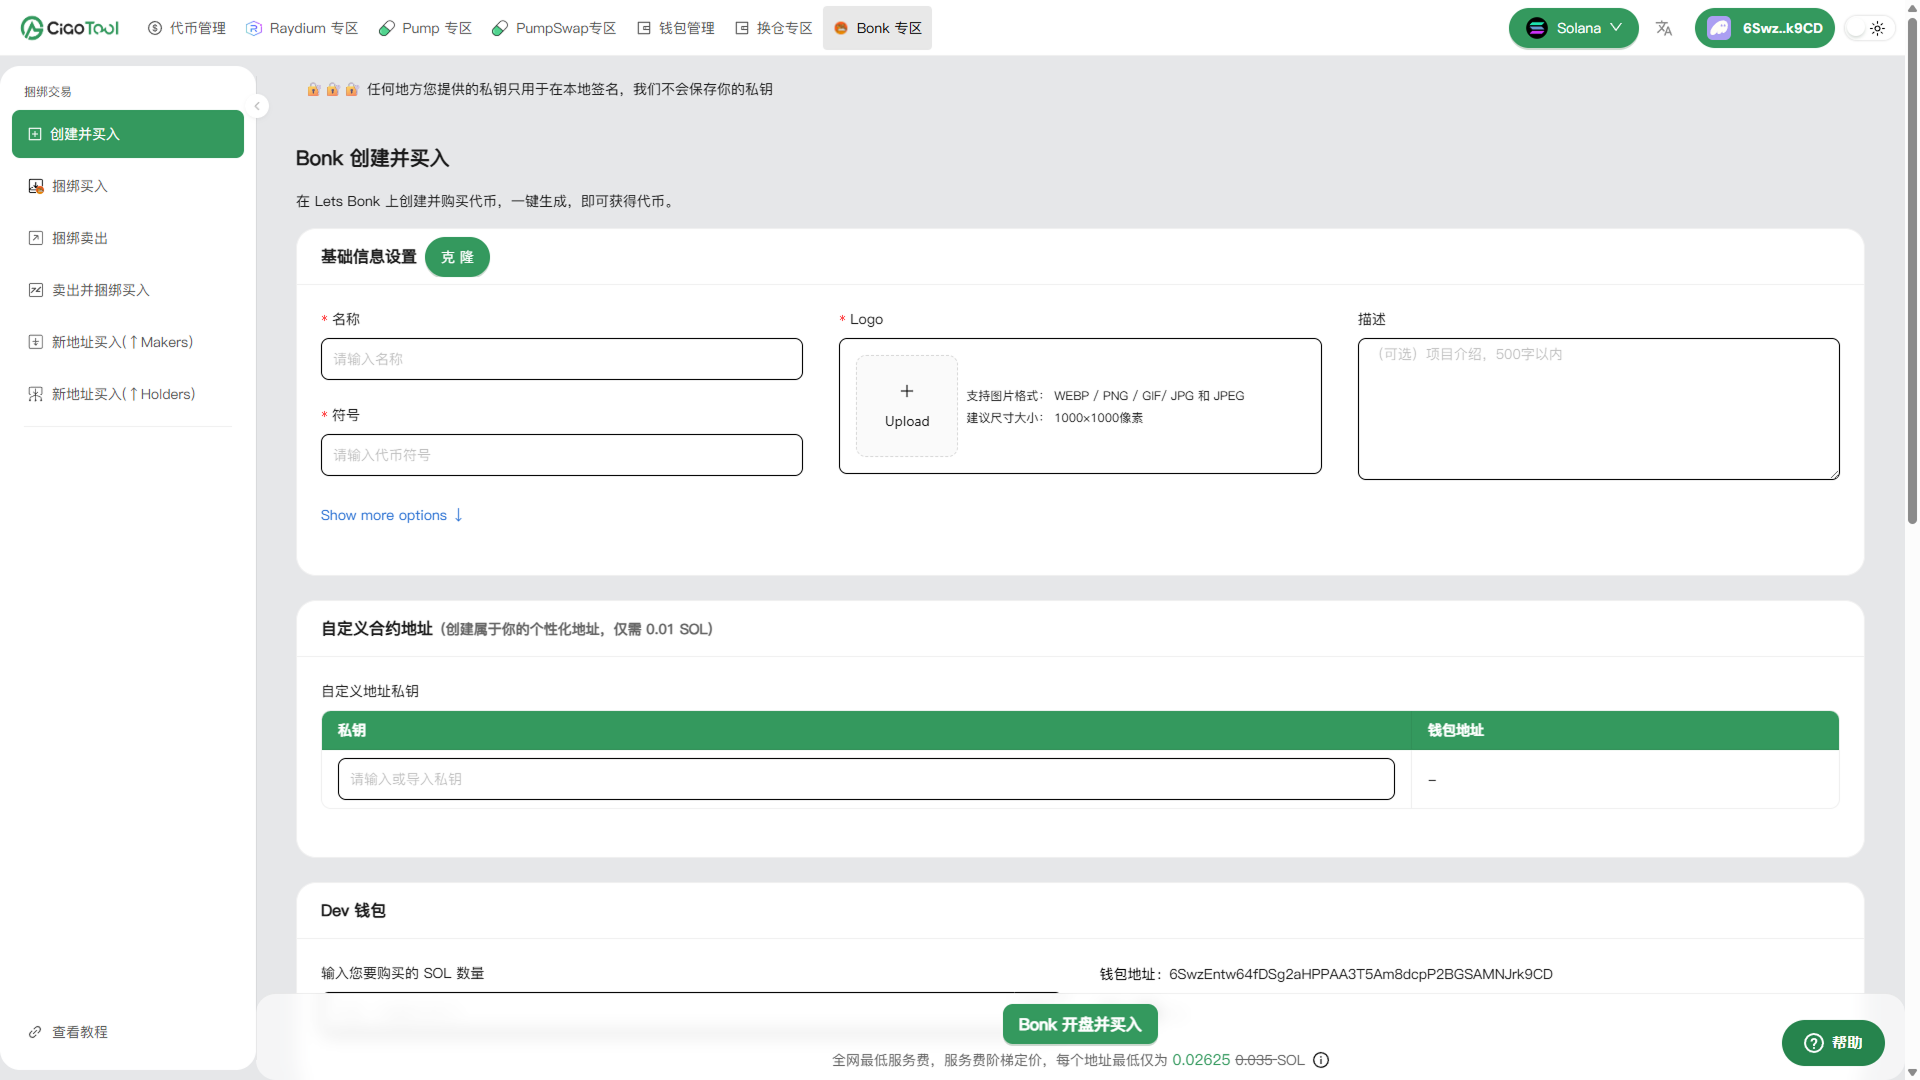Click the Pump 专区 pill icon
Screen dimensions: 1920x1080
point(387,28)
